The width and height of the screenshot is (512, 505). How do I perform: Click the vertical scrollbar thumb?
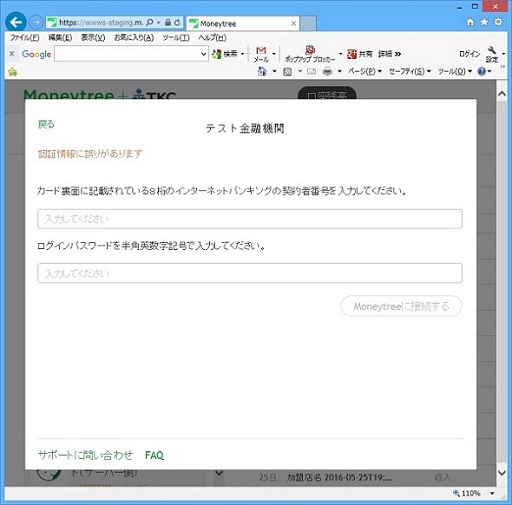(502, 282)
